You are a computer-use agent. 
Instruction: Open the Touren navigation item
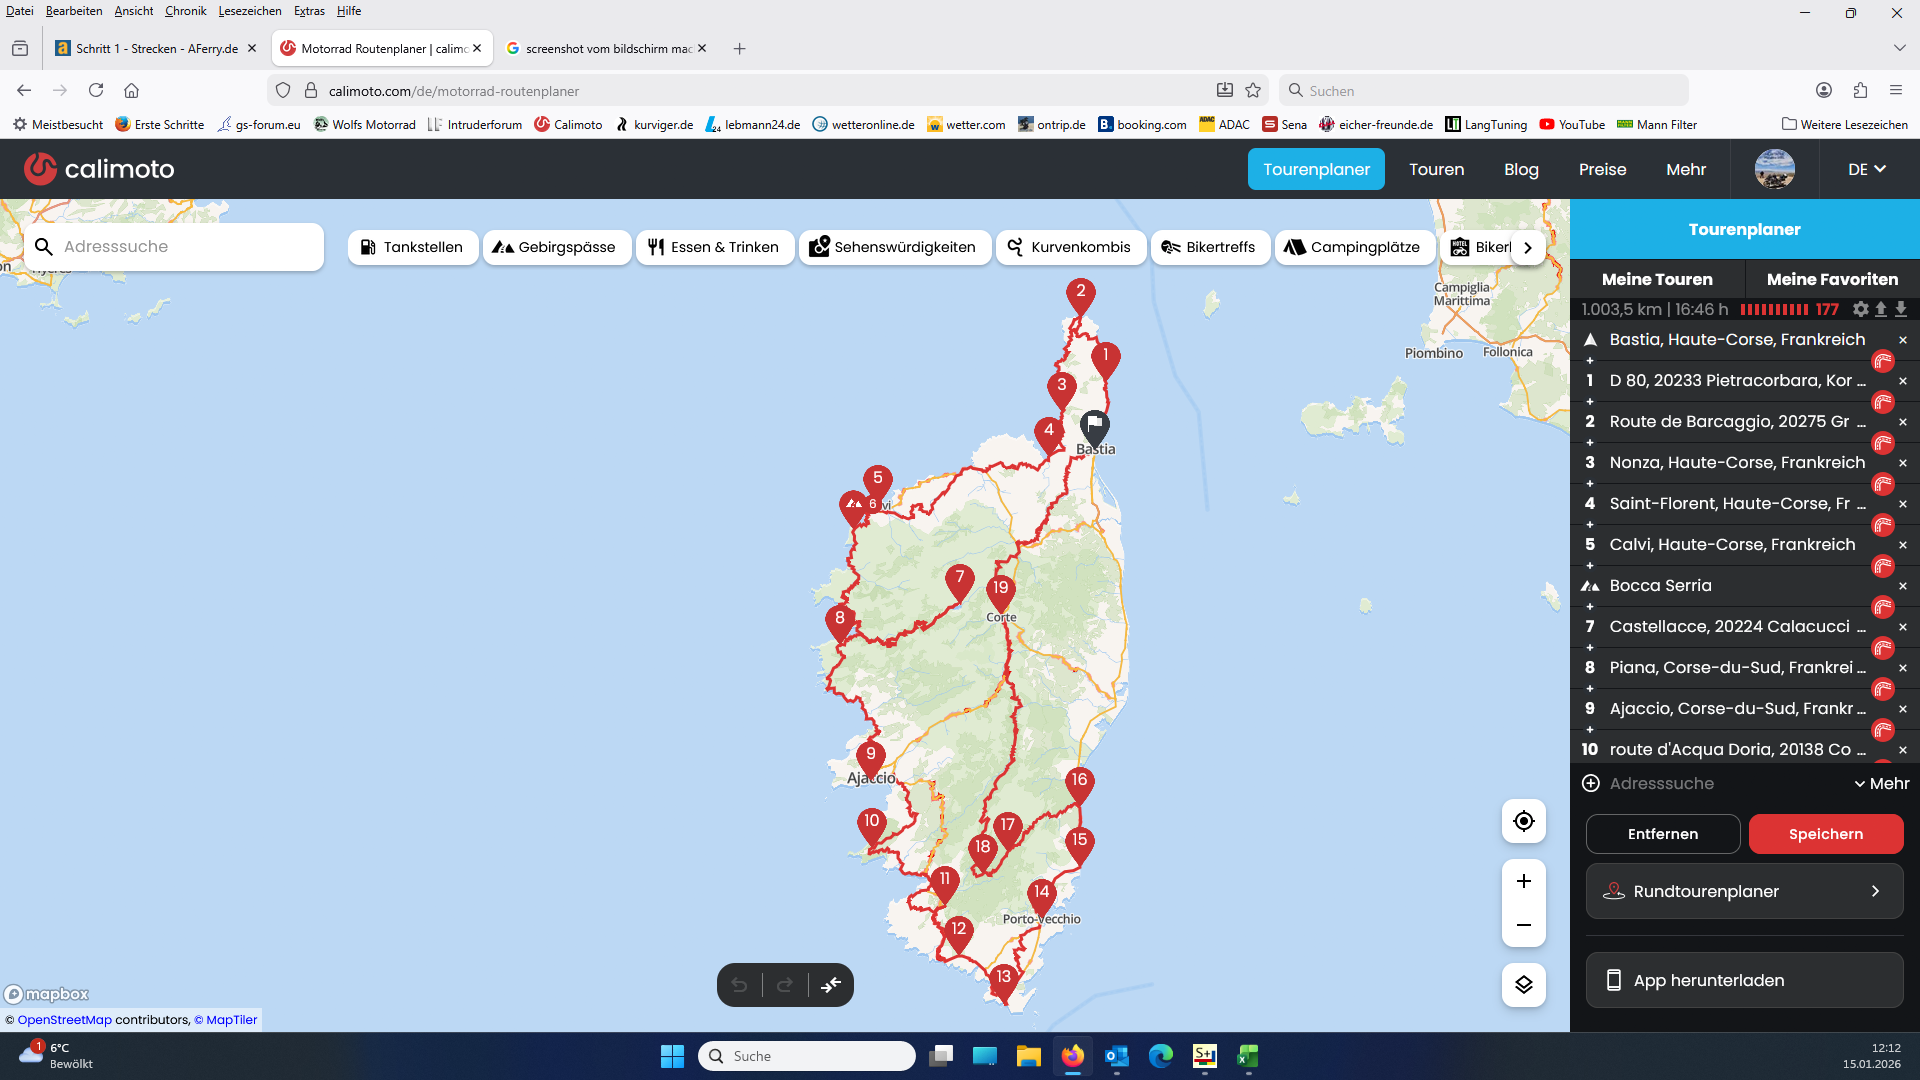pos(1436,169)
